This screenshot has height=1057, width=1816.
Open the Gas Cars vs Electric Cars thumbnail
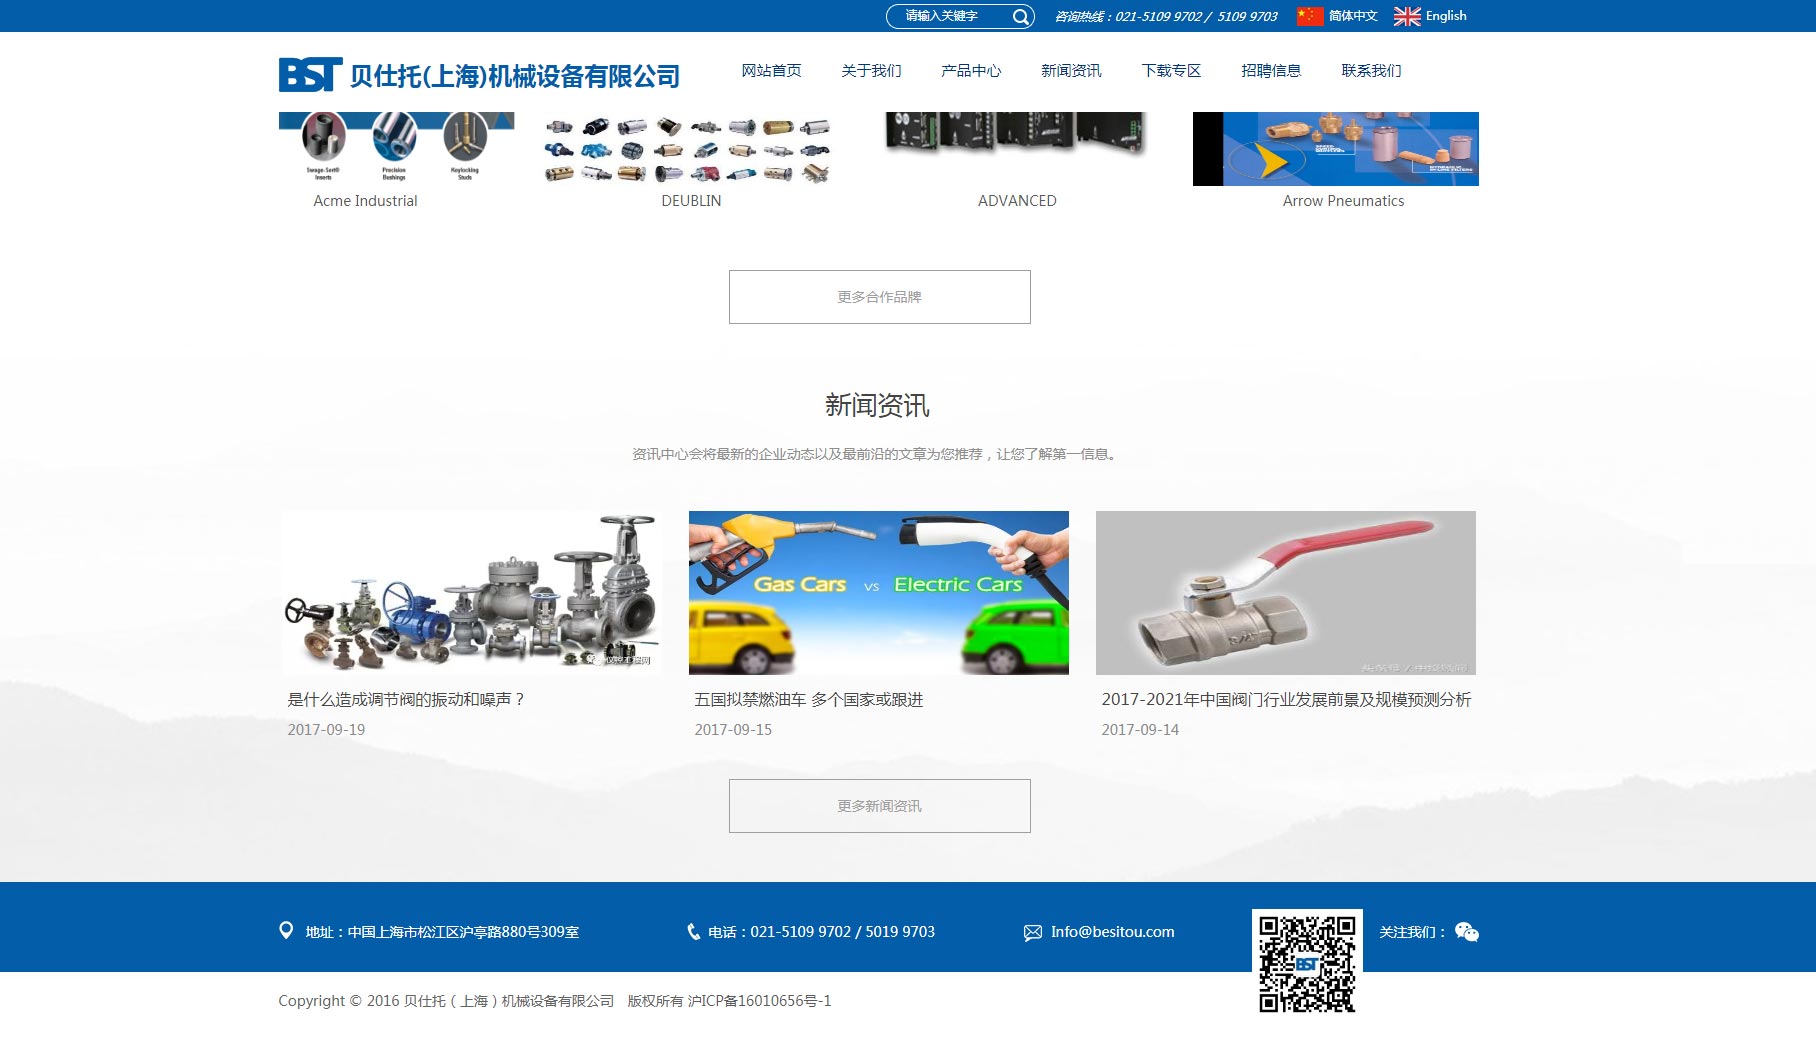tap(878, 592)
